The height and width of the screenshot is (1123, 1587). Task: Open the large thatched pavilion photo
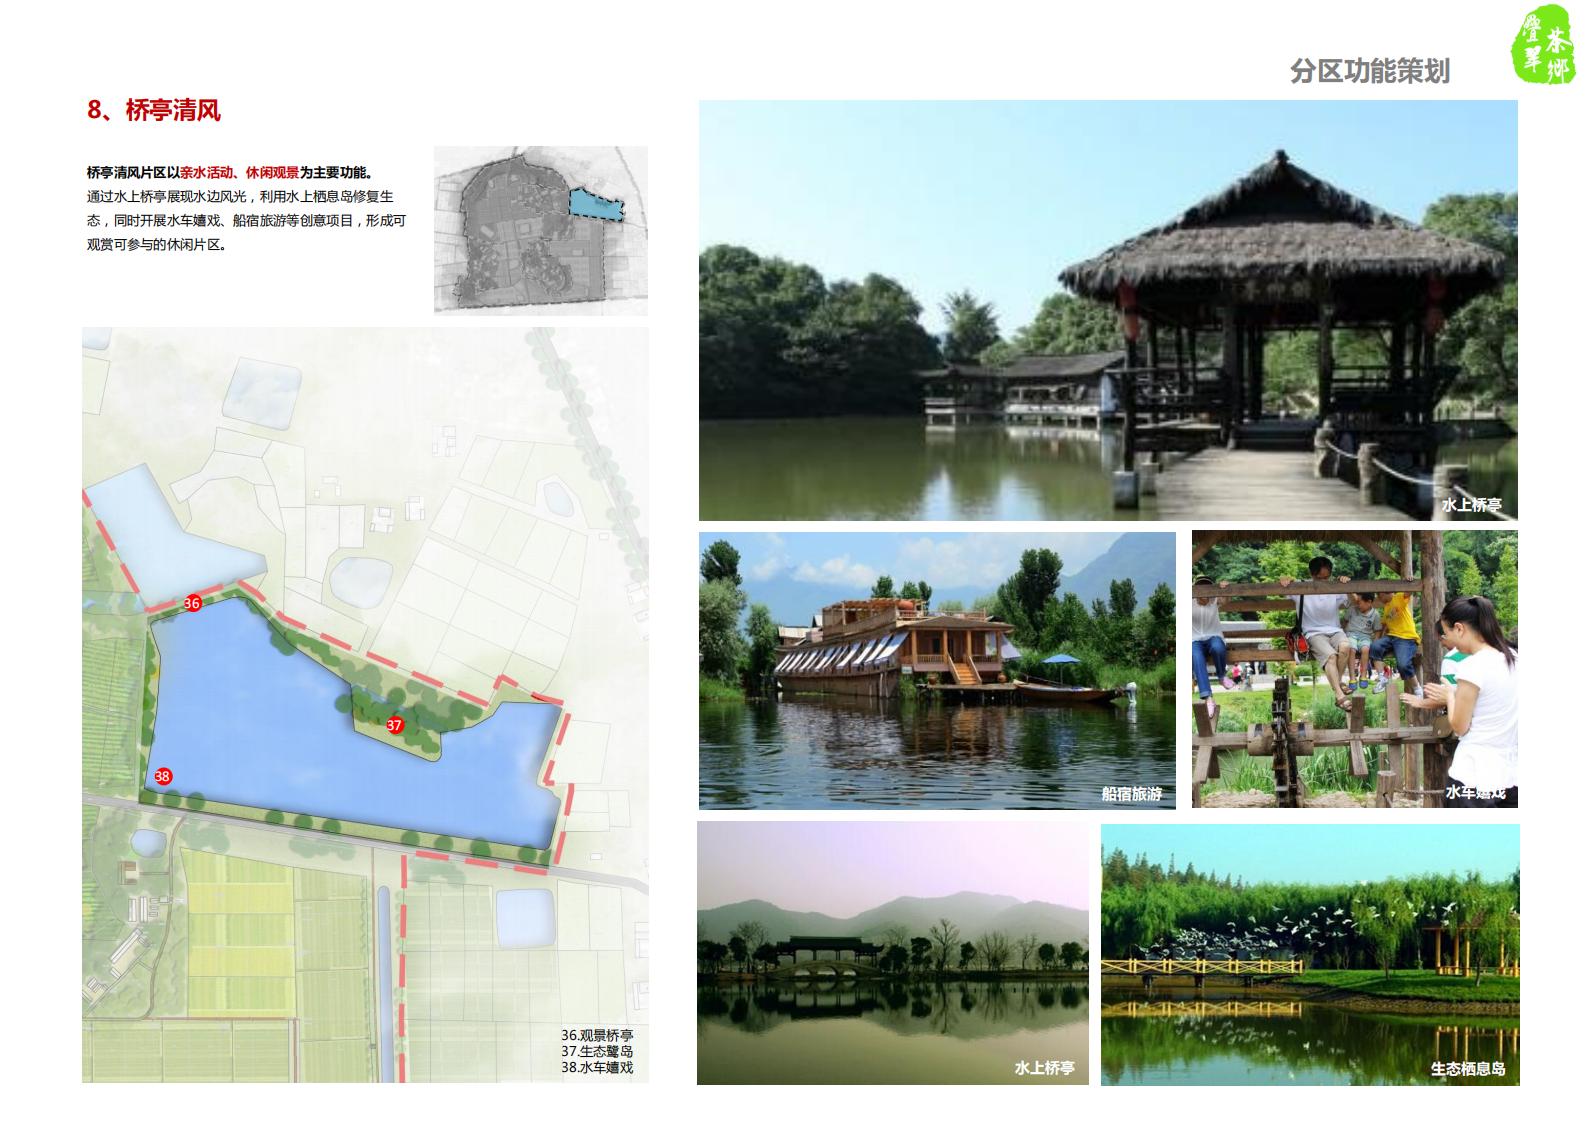tap(1108, 310)
